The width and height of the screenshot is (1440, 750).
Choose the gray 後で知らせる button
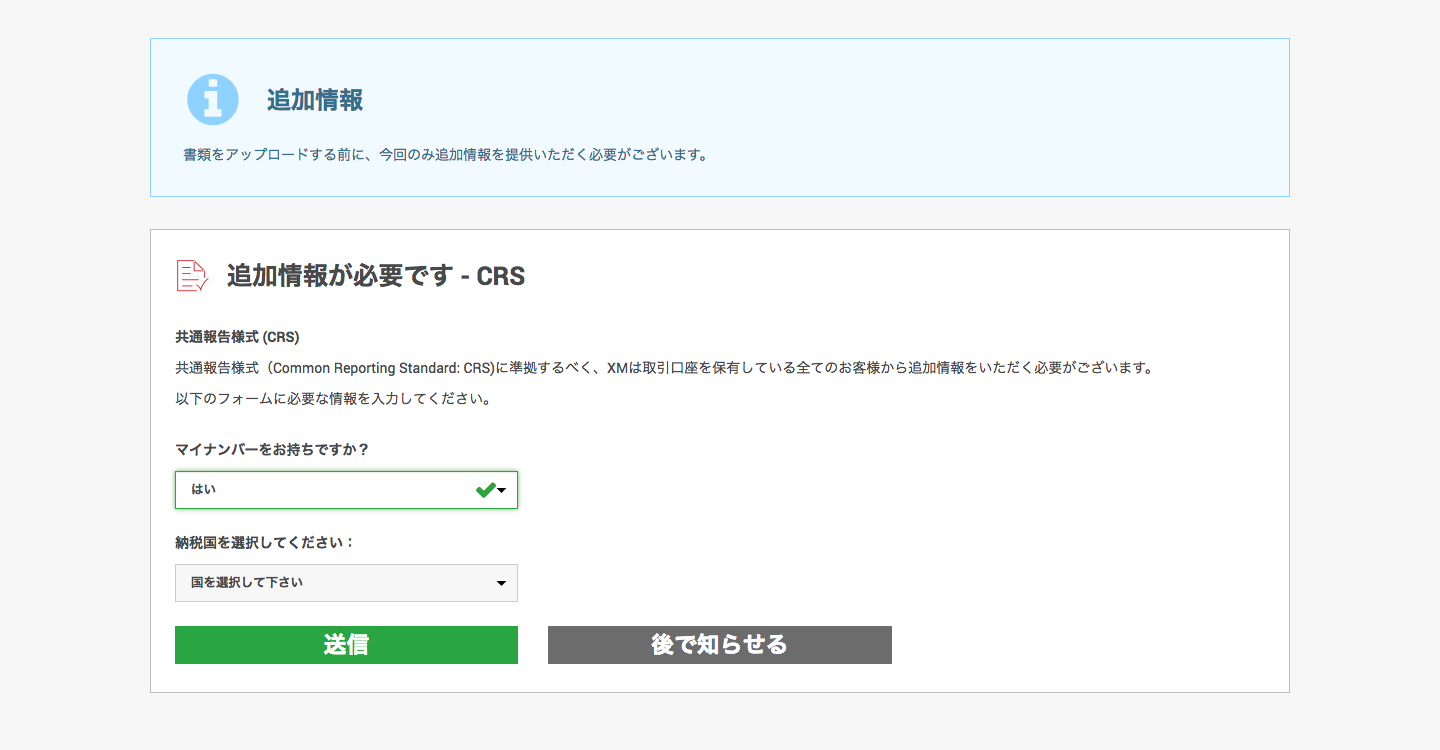tap(720, 645)
